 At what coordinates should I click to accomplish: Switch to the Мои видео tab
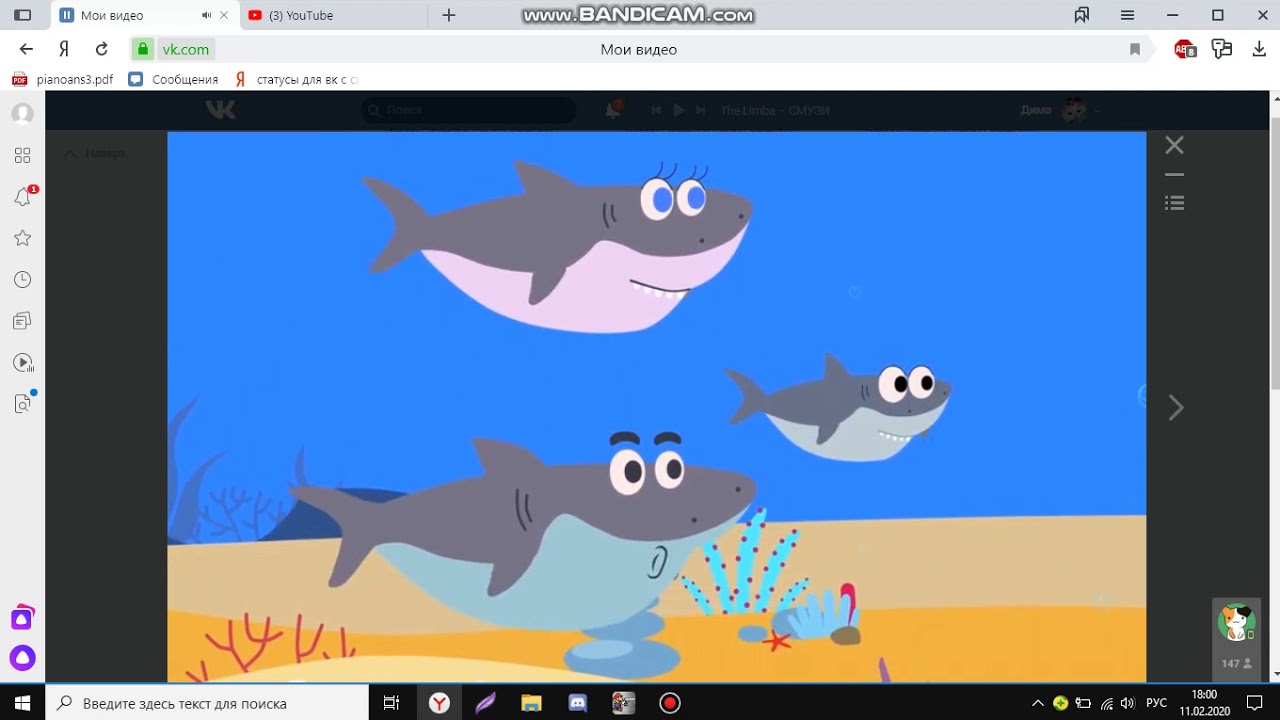(x=112, y=15)
